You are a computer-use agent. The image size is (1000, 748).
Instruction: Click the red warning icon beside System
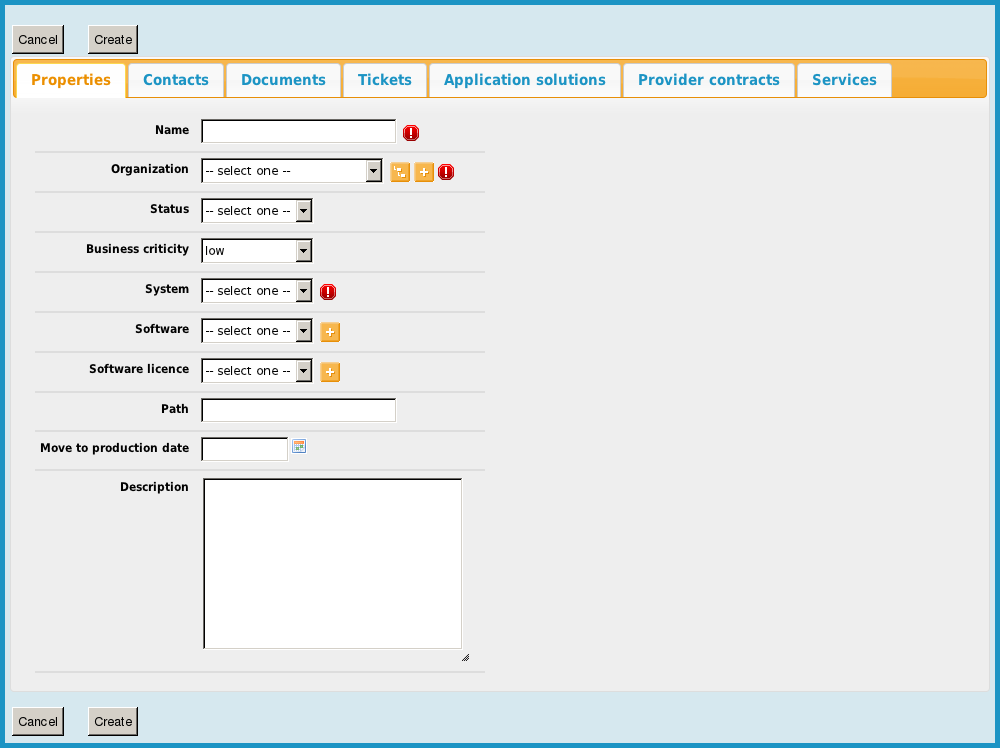pyautogui.click(x=328, y=292)
